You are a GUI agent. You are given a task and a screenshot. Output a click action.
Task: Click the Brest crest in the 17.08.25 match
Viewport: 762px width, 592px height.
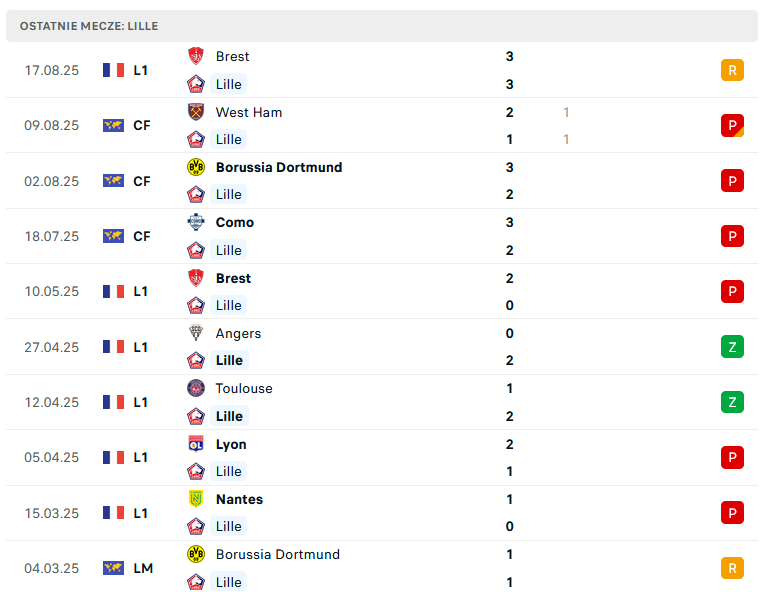click(196, 56)
